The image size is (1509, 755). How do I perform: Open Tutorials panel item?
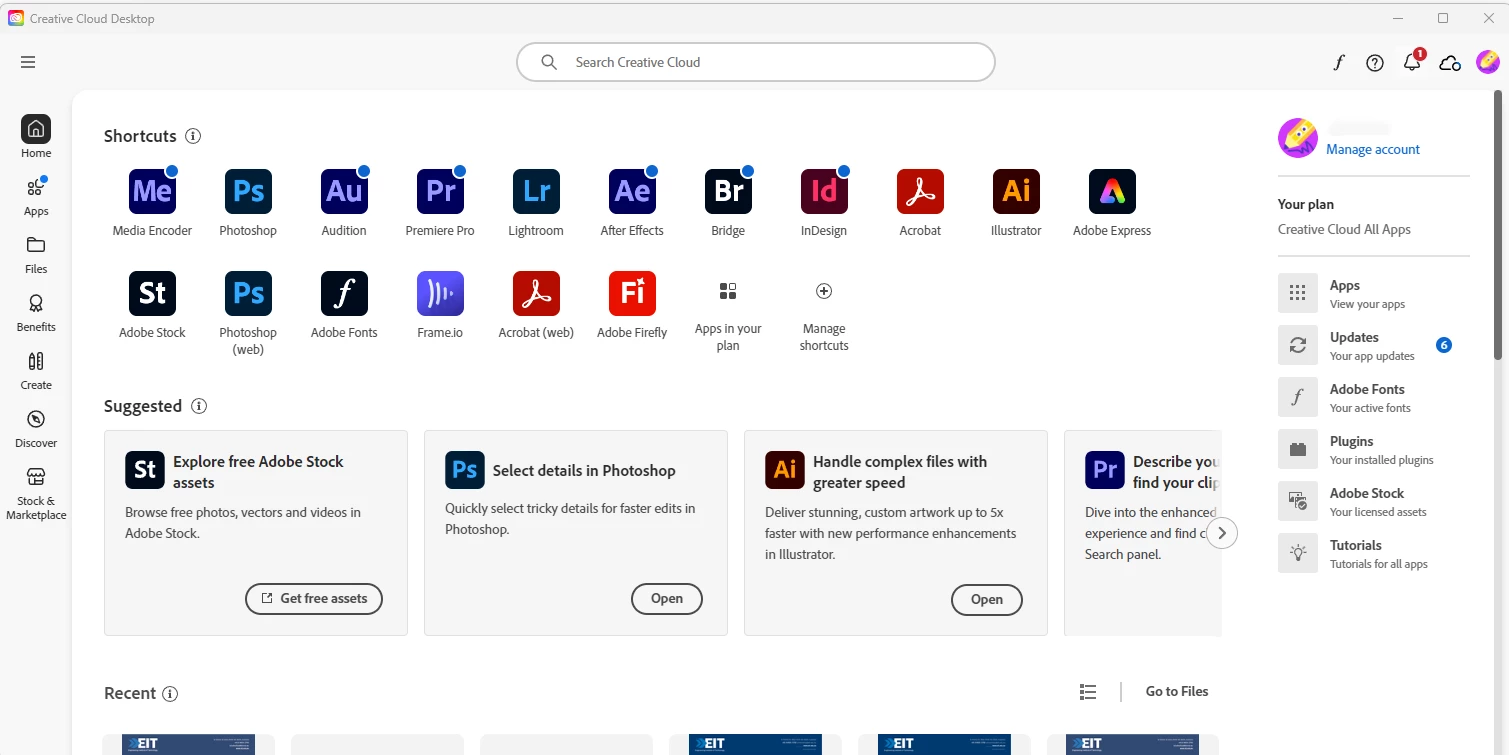(x=1374, y=554)
